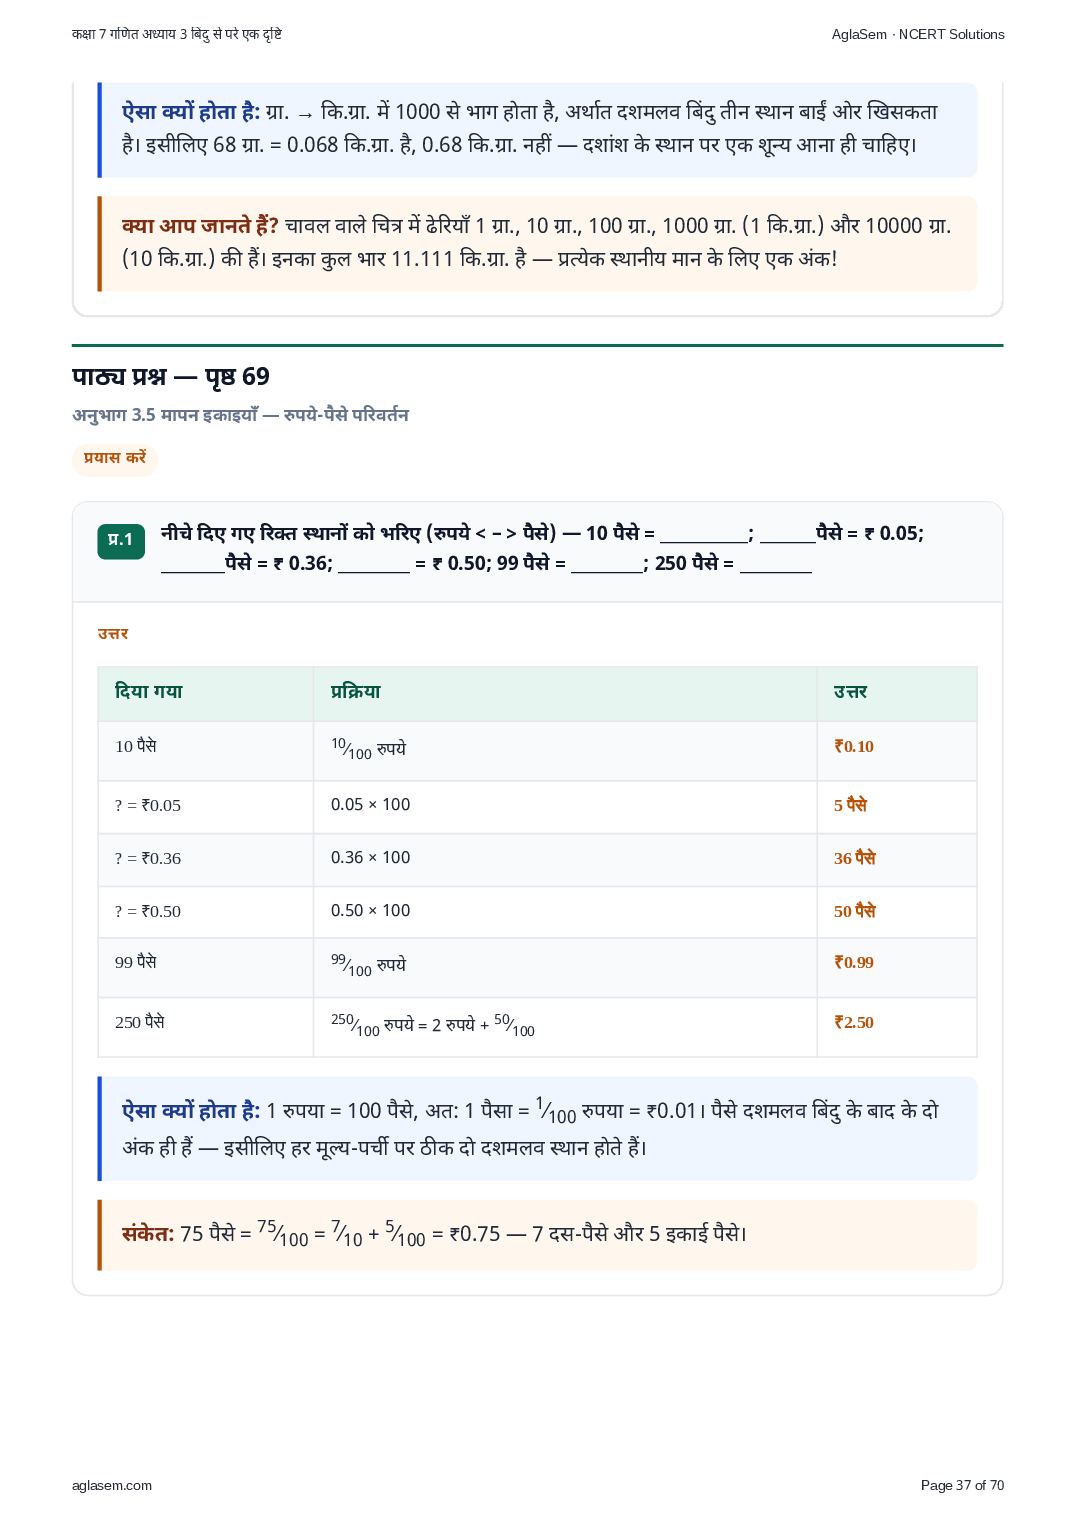Click the उत्तर table column header
The width and height of the screenshot is (1076, 1522).
850,692
